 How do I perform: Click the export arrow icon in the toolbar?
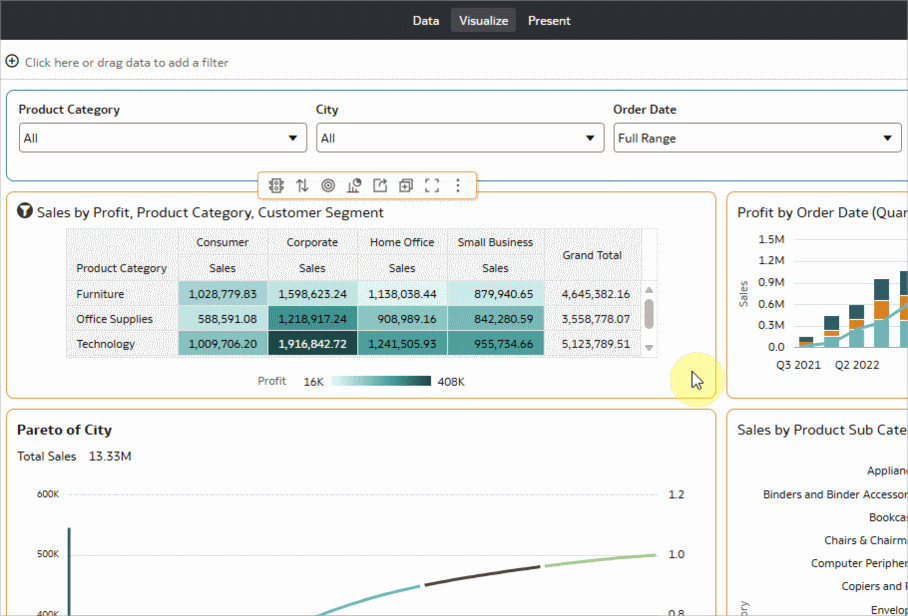pyautogui.click(x=380, y=185)
